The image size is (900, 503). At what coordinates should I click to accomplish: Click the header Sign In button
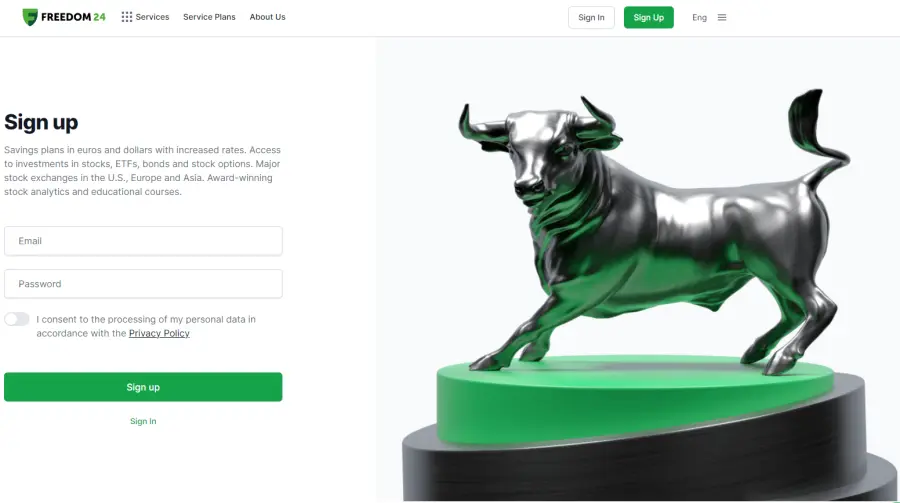[x=591, y=17]
